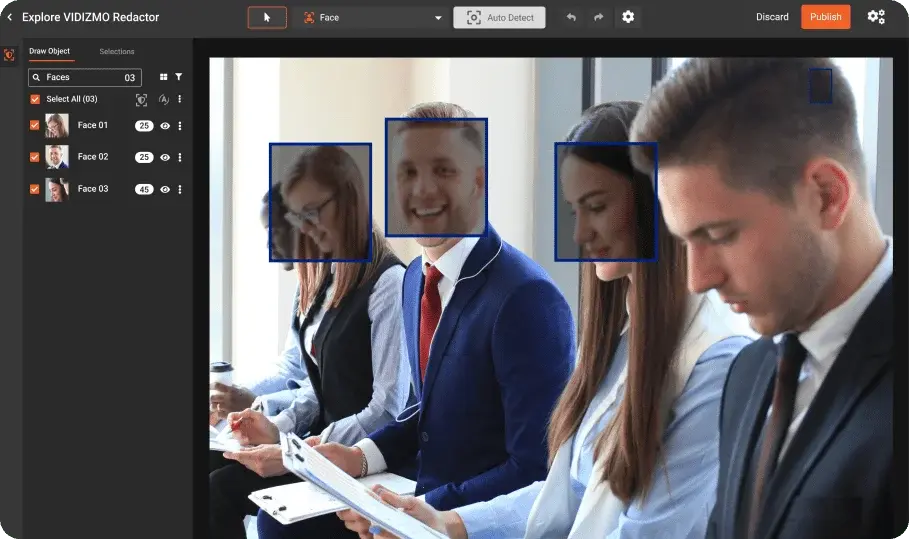Screen dimensions: 909x539
Task: Click the back arrow next to title
Action: (10, 17)
